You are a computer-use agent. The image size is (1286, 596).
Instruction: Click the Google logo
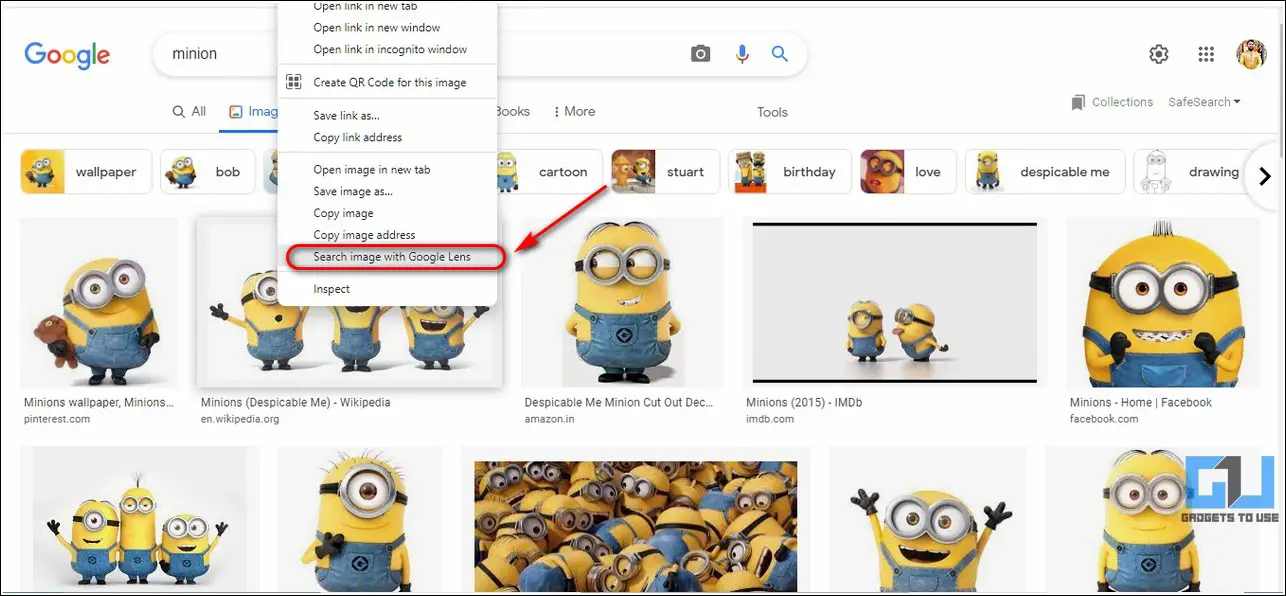point(67,56)
